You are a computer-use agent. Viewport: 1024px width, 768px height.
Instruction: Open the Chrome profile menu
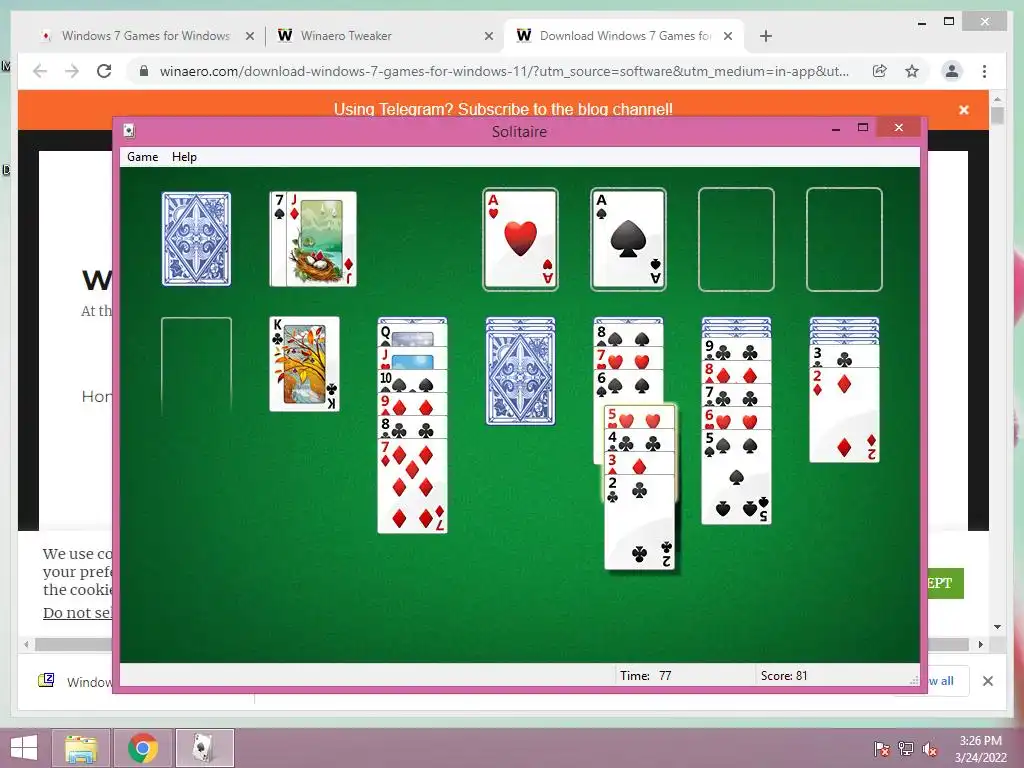(952, 71)
